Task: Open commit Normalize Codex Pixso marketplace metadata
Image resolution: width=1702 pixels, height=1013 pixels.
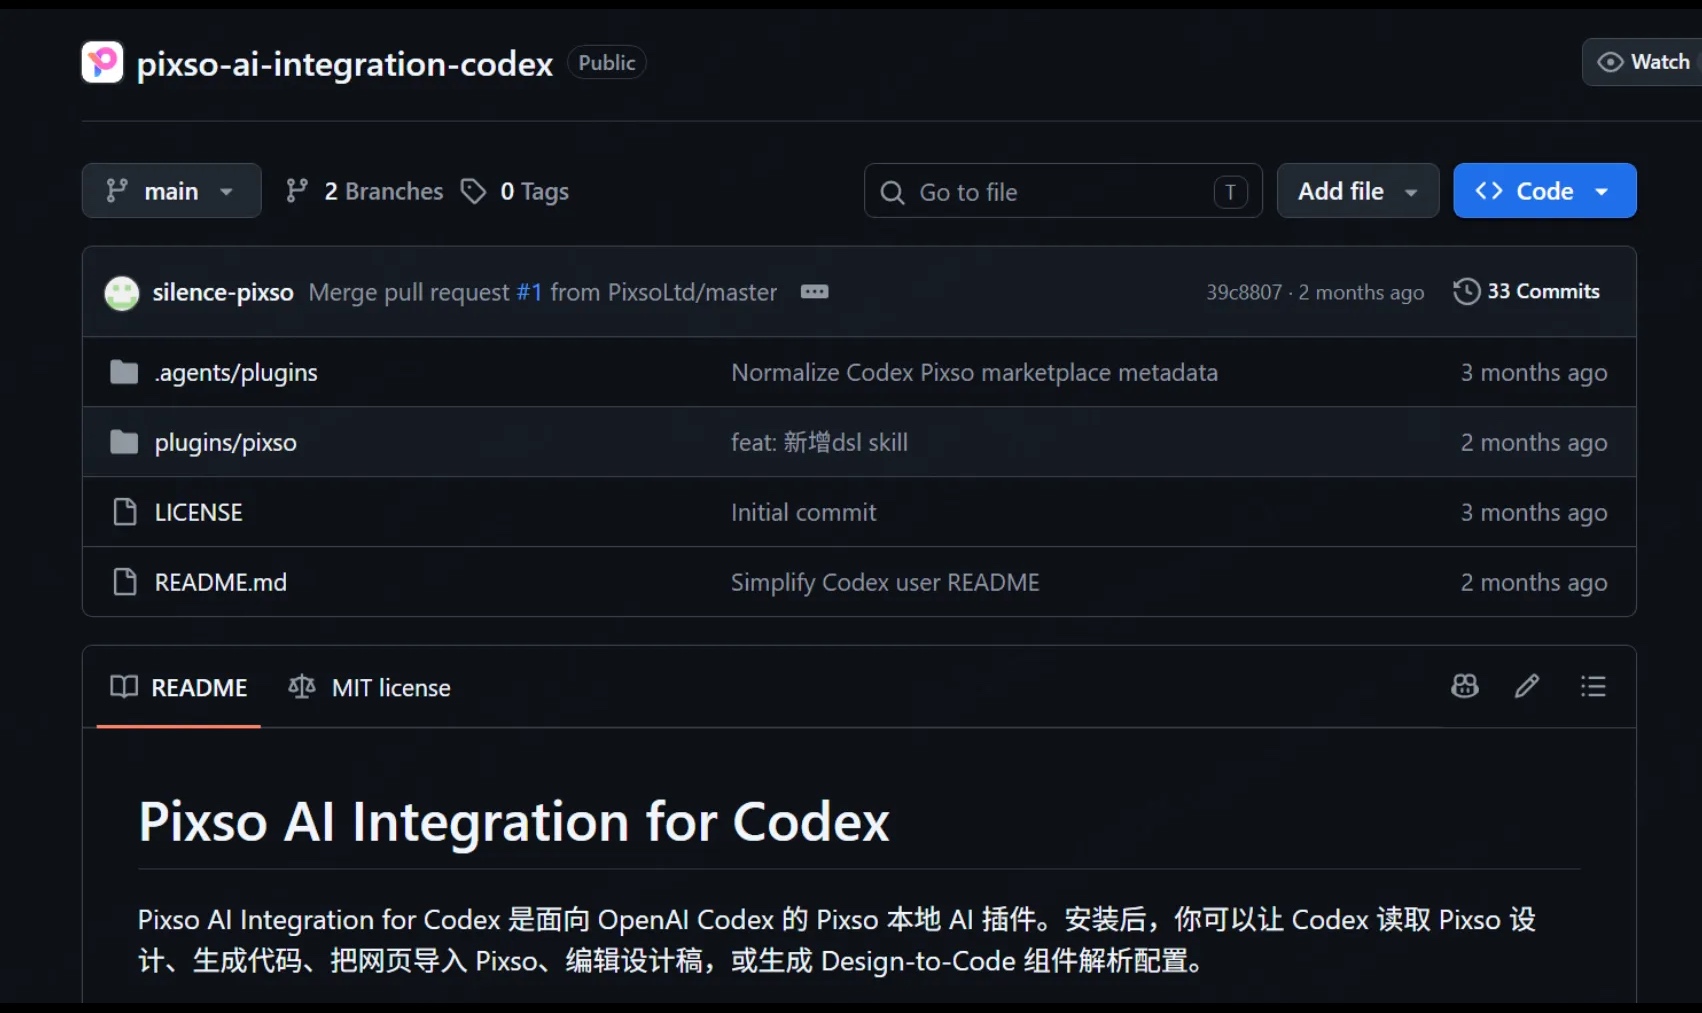Action: [975, 372]
